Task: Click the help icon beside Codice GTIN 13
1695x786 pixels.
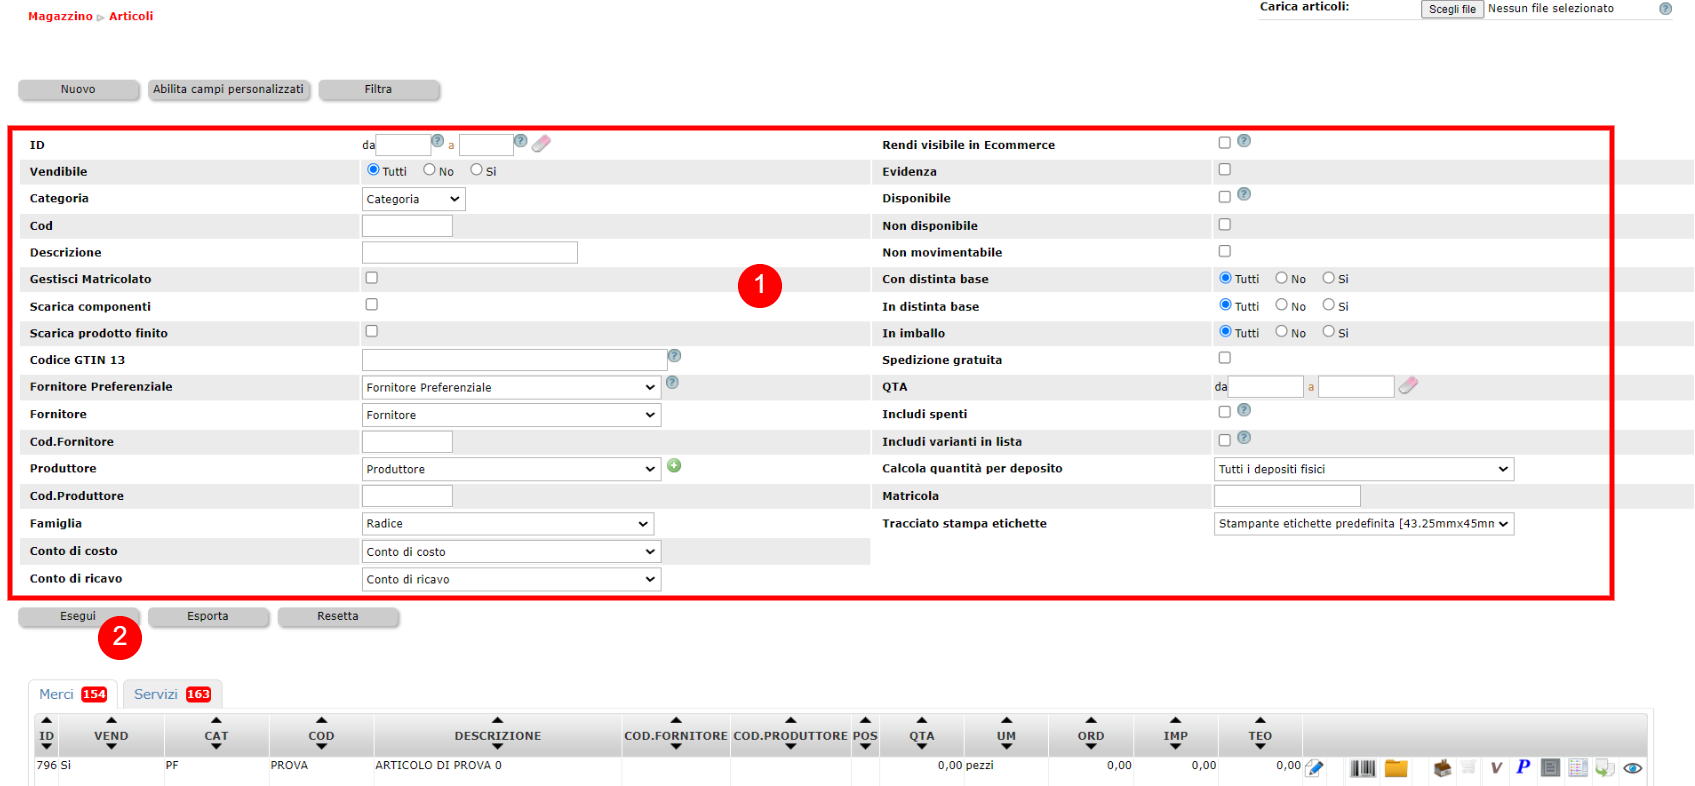Action: click(674, 356)
